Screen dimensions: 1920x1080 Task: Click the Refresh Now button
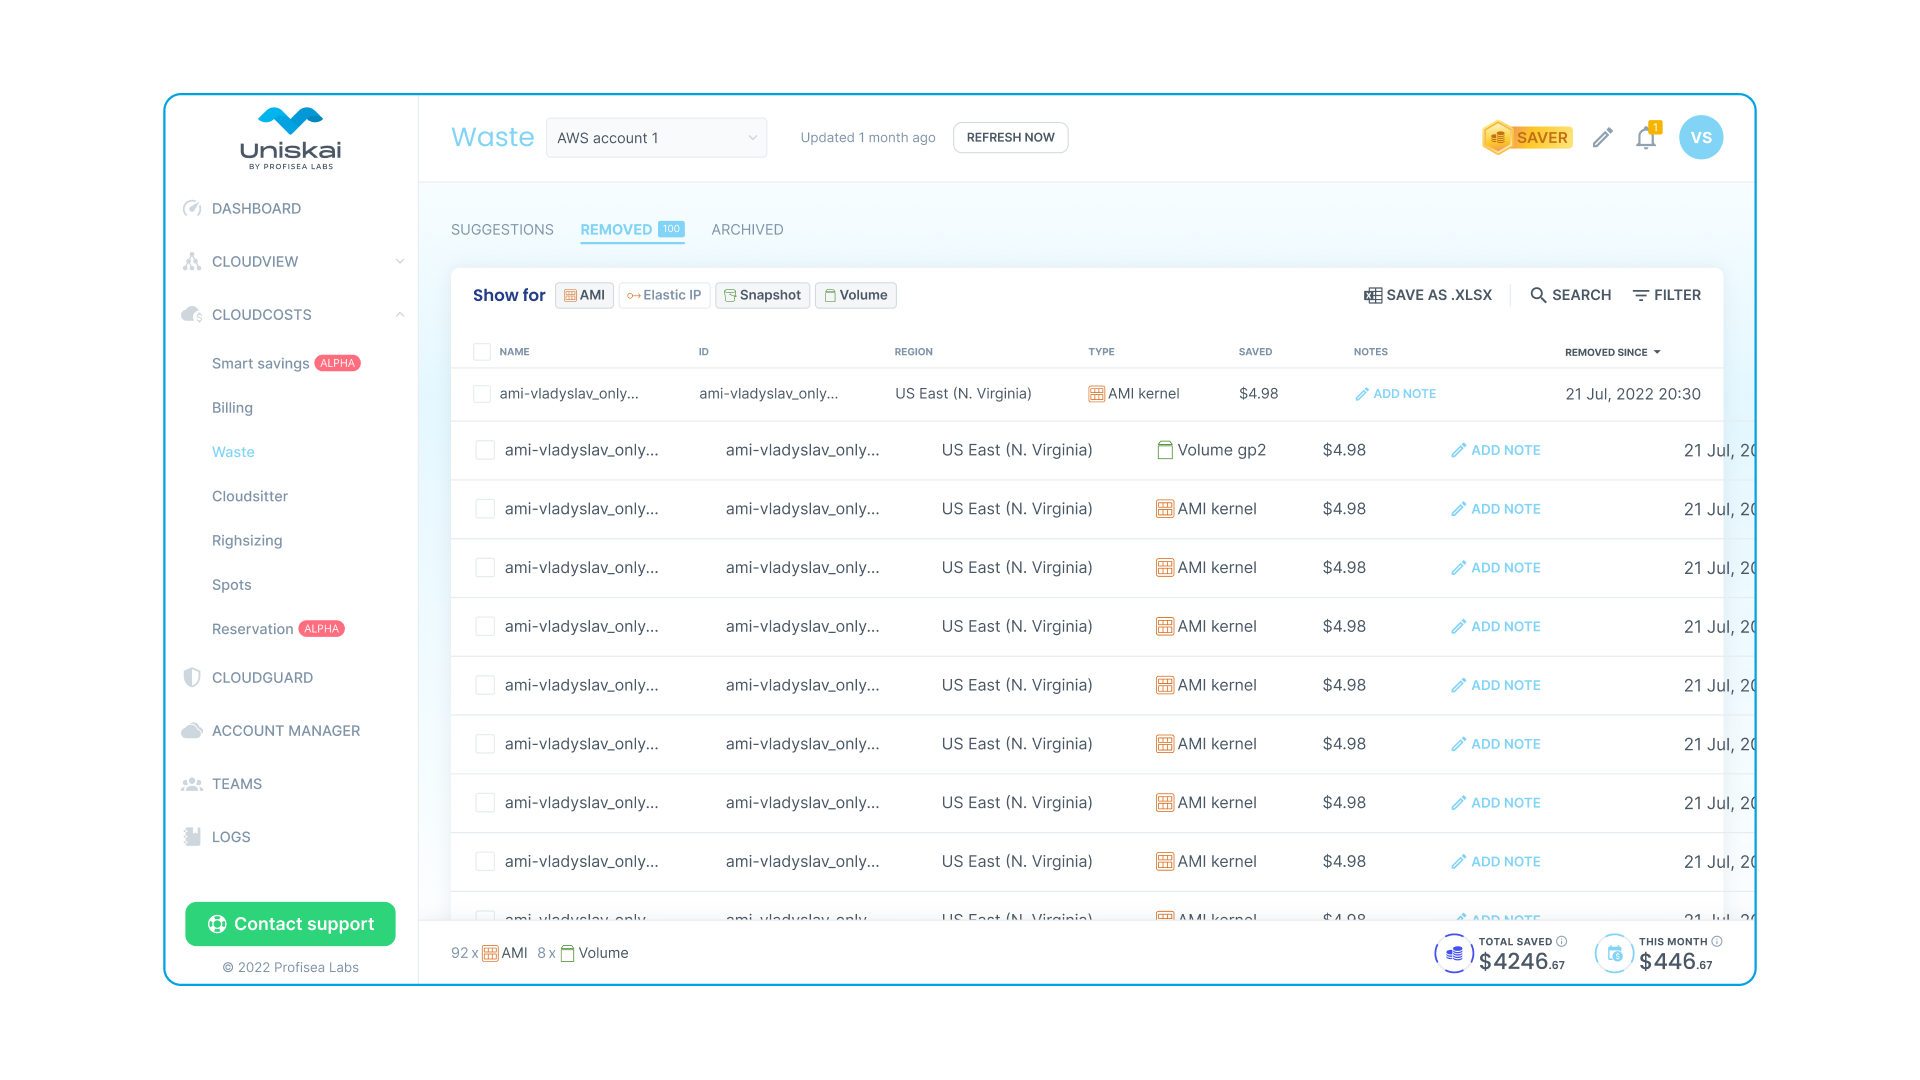pyautogui.click(x=1010, y=137)
